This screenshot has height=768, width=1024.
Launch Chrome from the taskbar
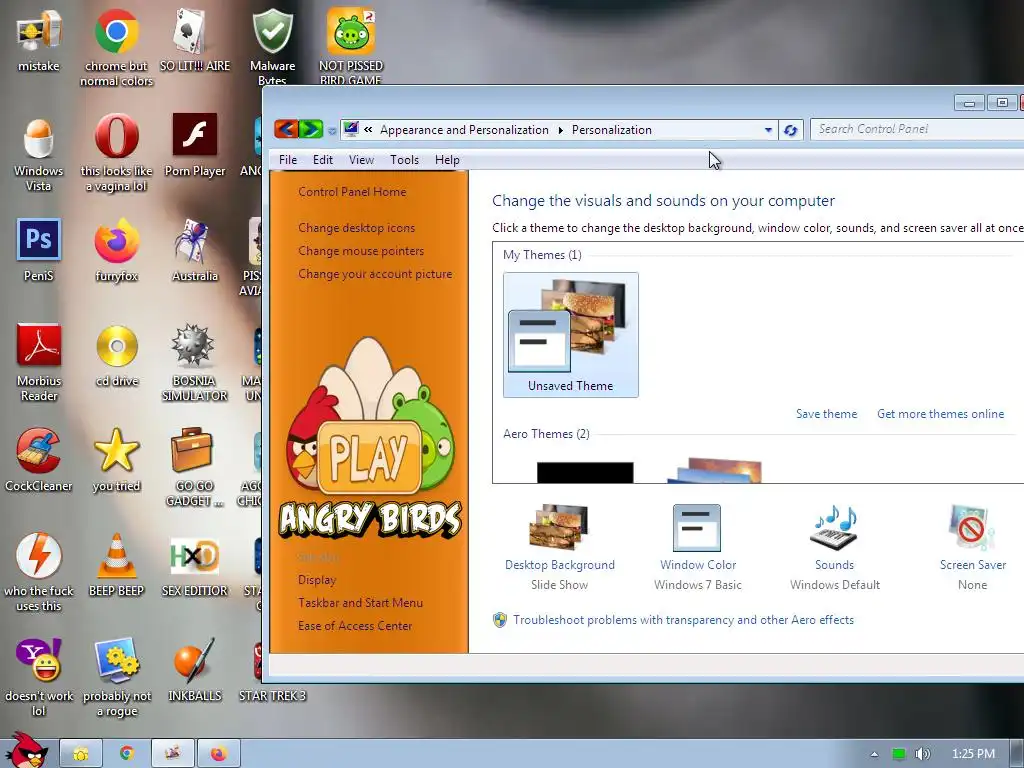click(x=127, y=754)
